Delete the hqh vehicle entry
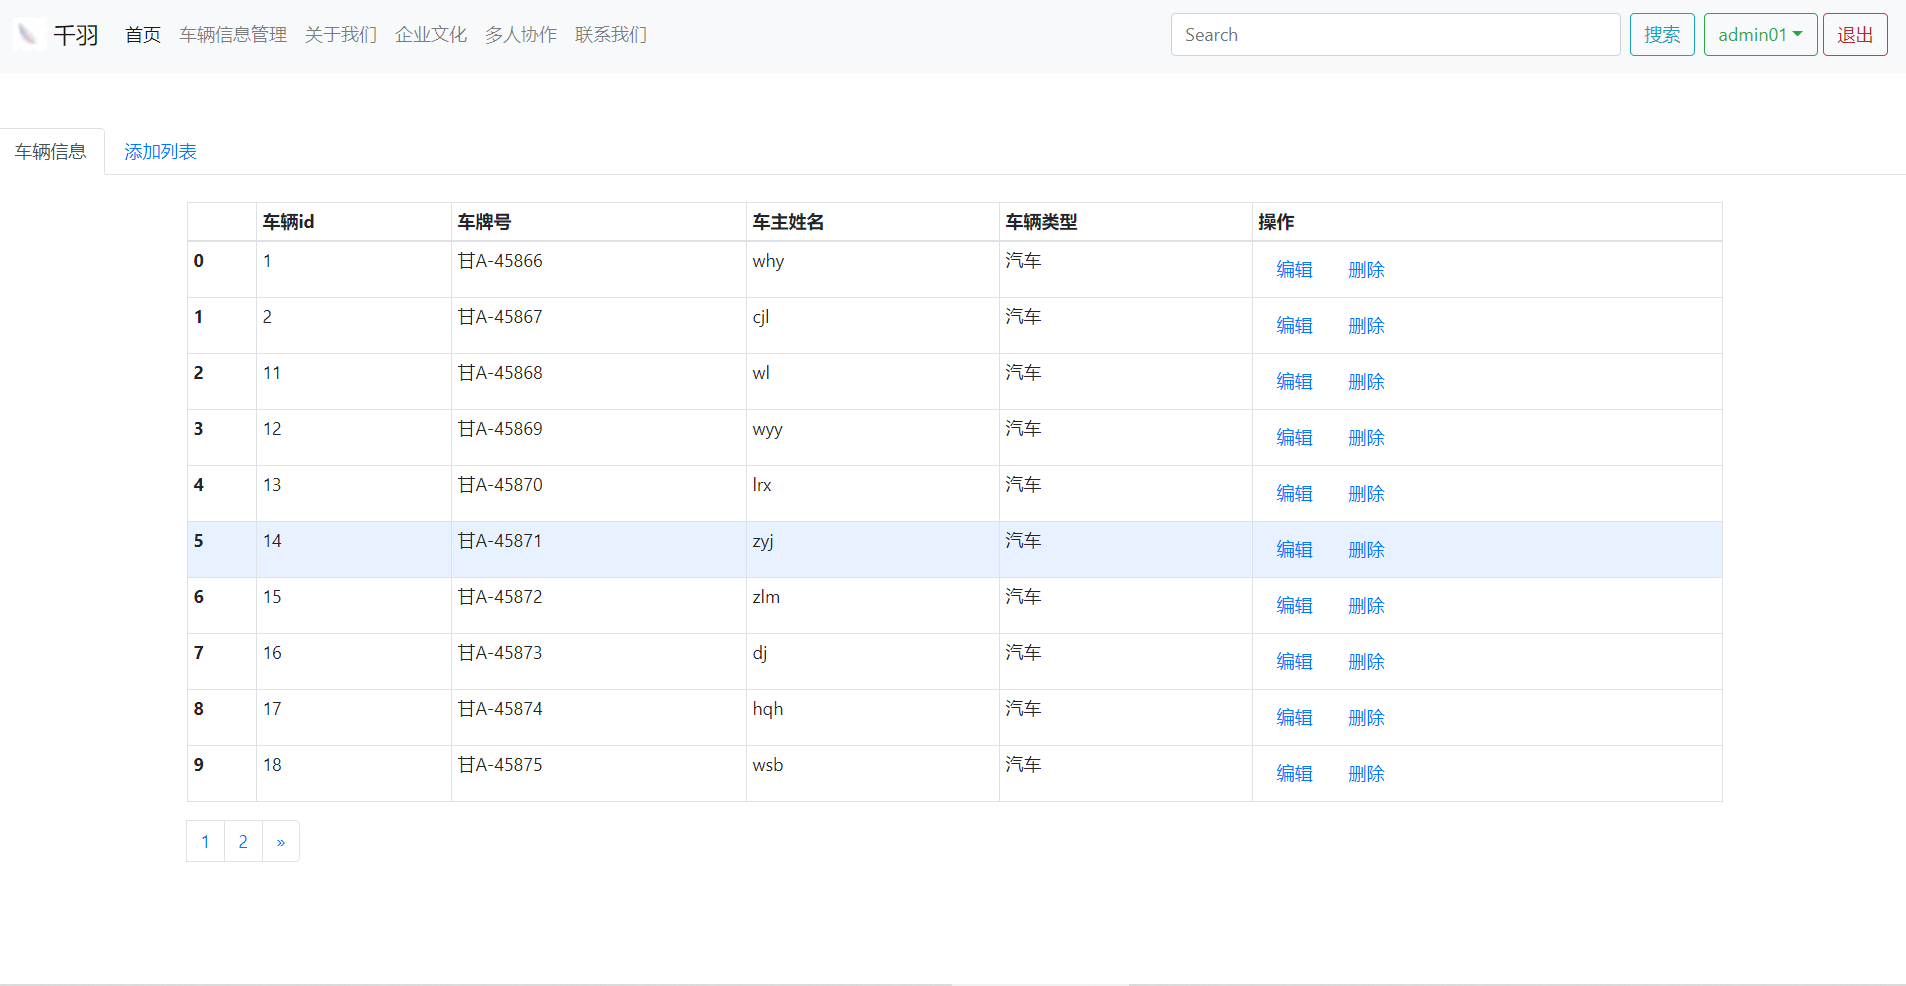1906x986 pixels. [1366, 718]
